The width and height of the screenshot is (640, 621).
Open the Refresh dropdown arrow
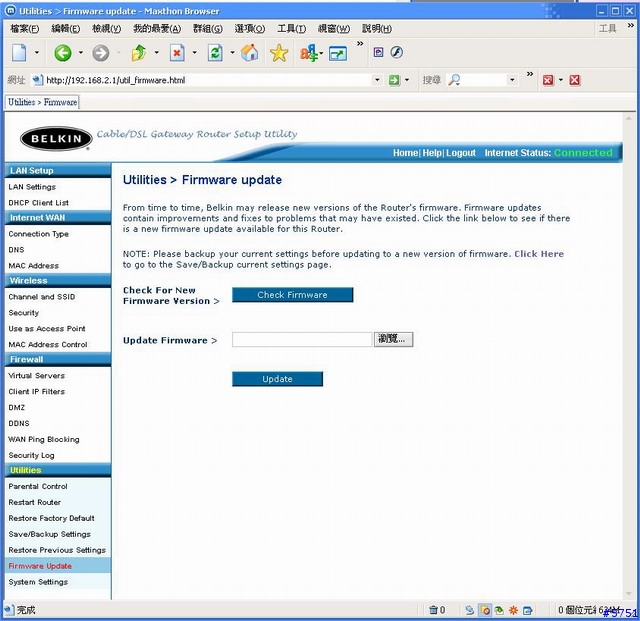(232, 52)
